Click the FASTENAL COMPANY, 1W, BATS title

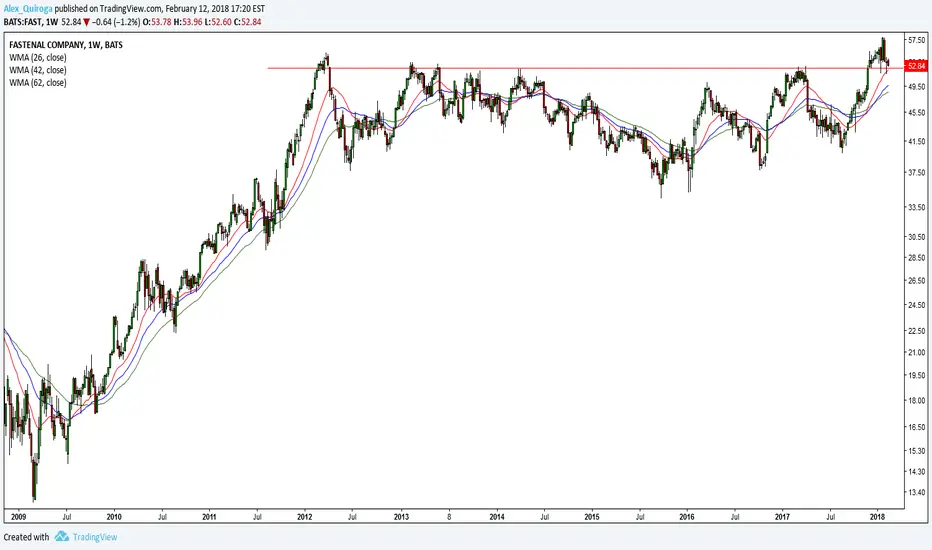coord(66,45)
